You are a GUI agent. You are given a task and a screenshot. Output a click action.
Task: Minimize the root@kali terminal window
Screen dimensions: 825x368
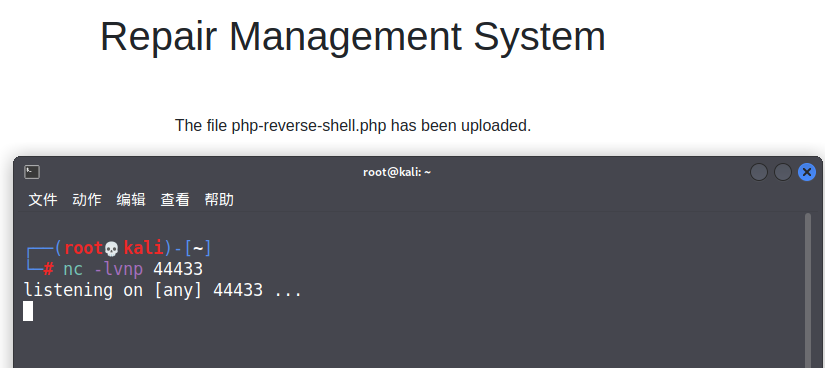759,172
